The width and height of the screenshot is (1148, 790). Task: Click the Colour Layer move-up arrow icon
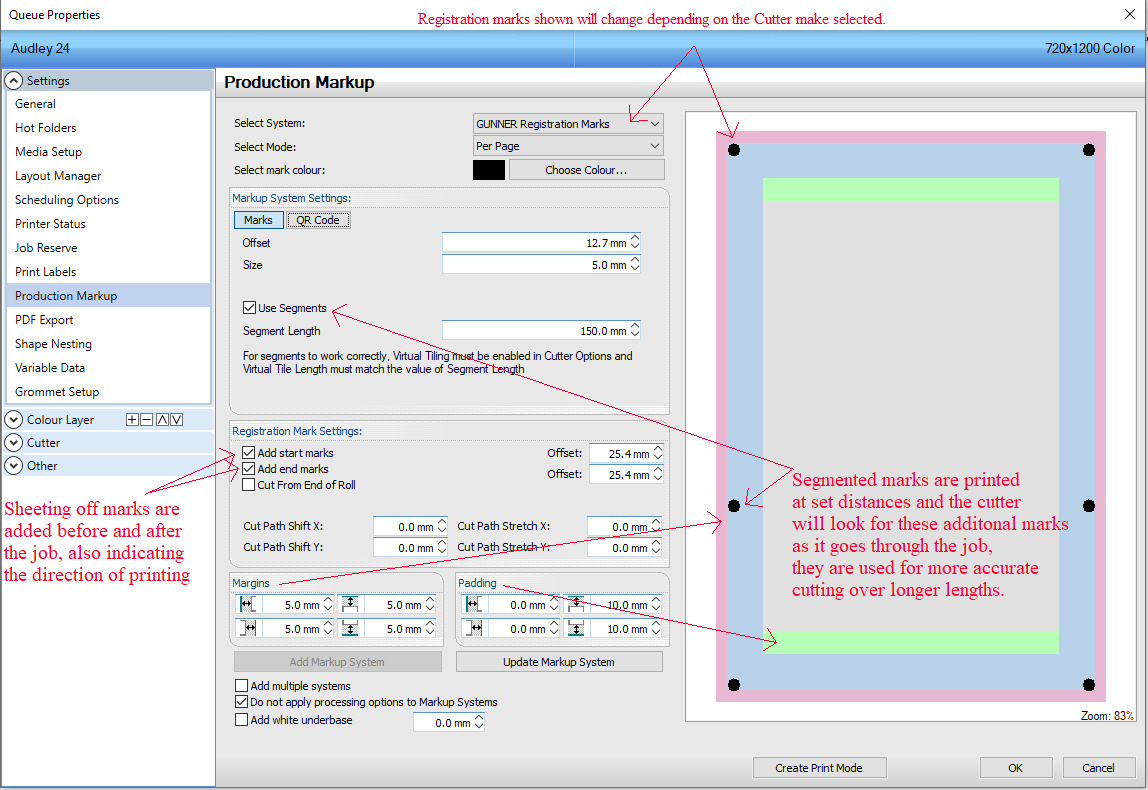pos(163,420)
